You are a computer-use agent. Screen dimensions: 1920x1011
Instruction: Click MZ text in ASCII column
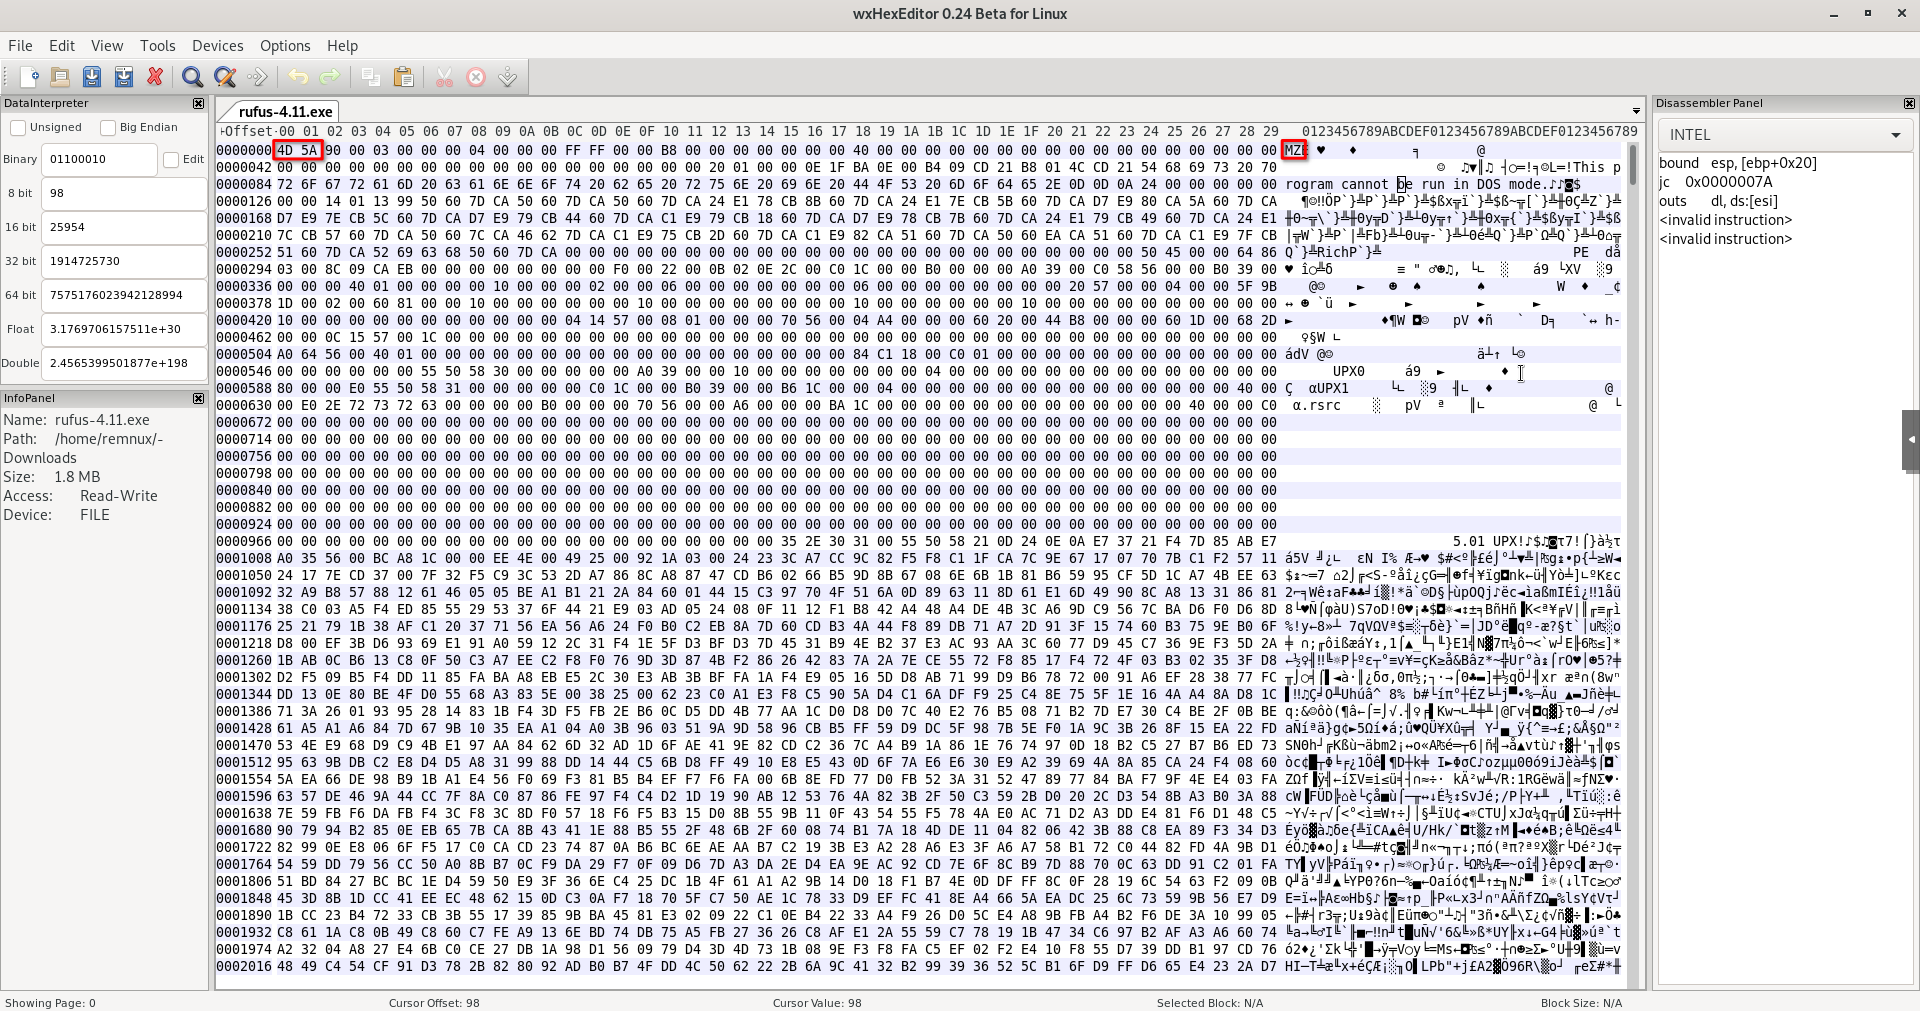point(1291,150)
